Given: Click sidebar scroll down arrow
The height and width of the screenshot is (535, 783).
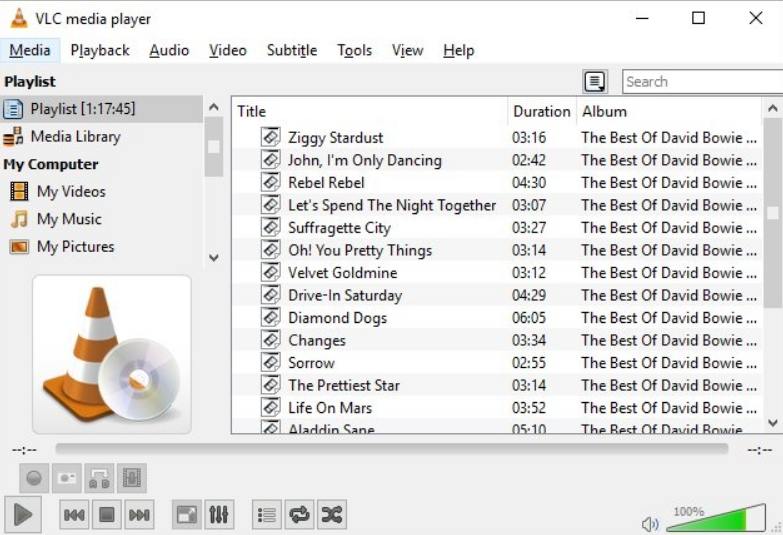Looking at the screenshot, I should pyautogui.click(x=214, y=258).
